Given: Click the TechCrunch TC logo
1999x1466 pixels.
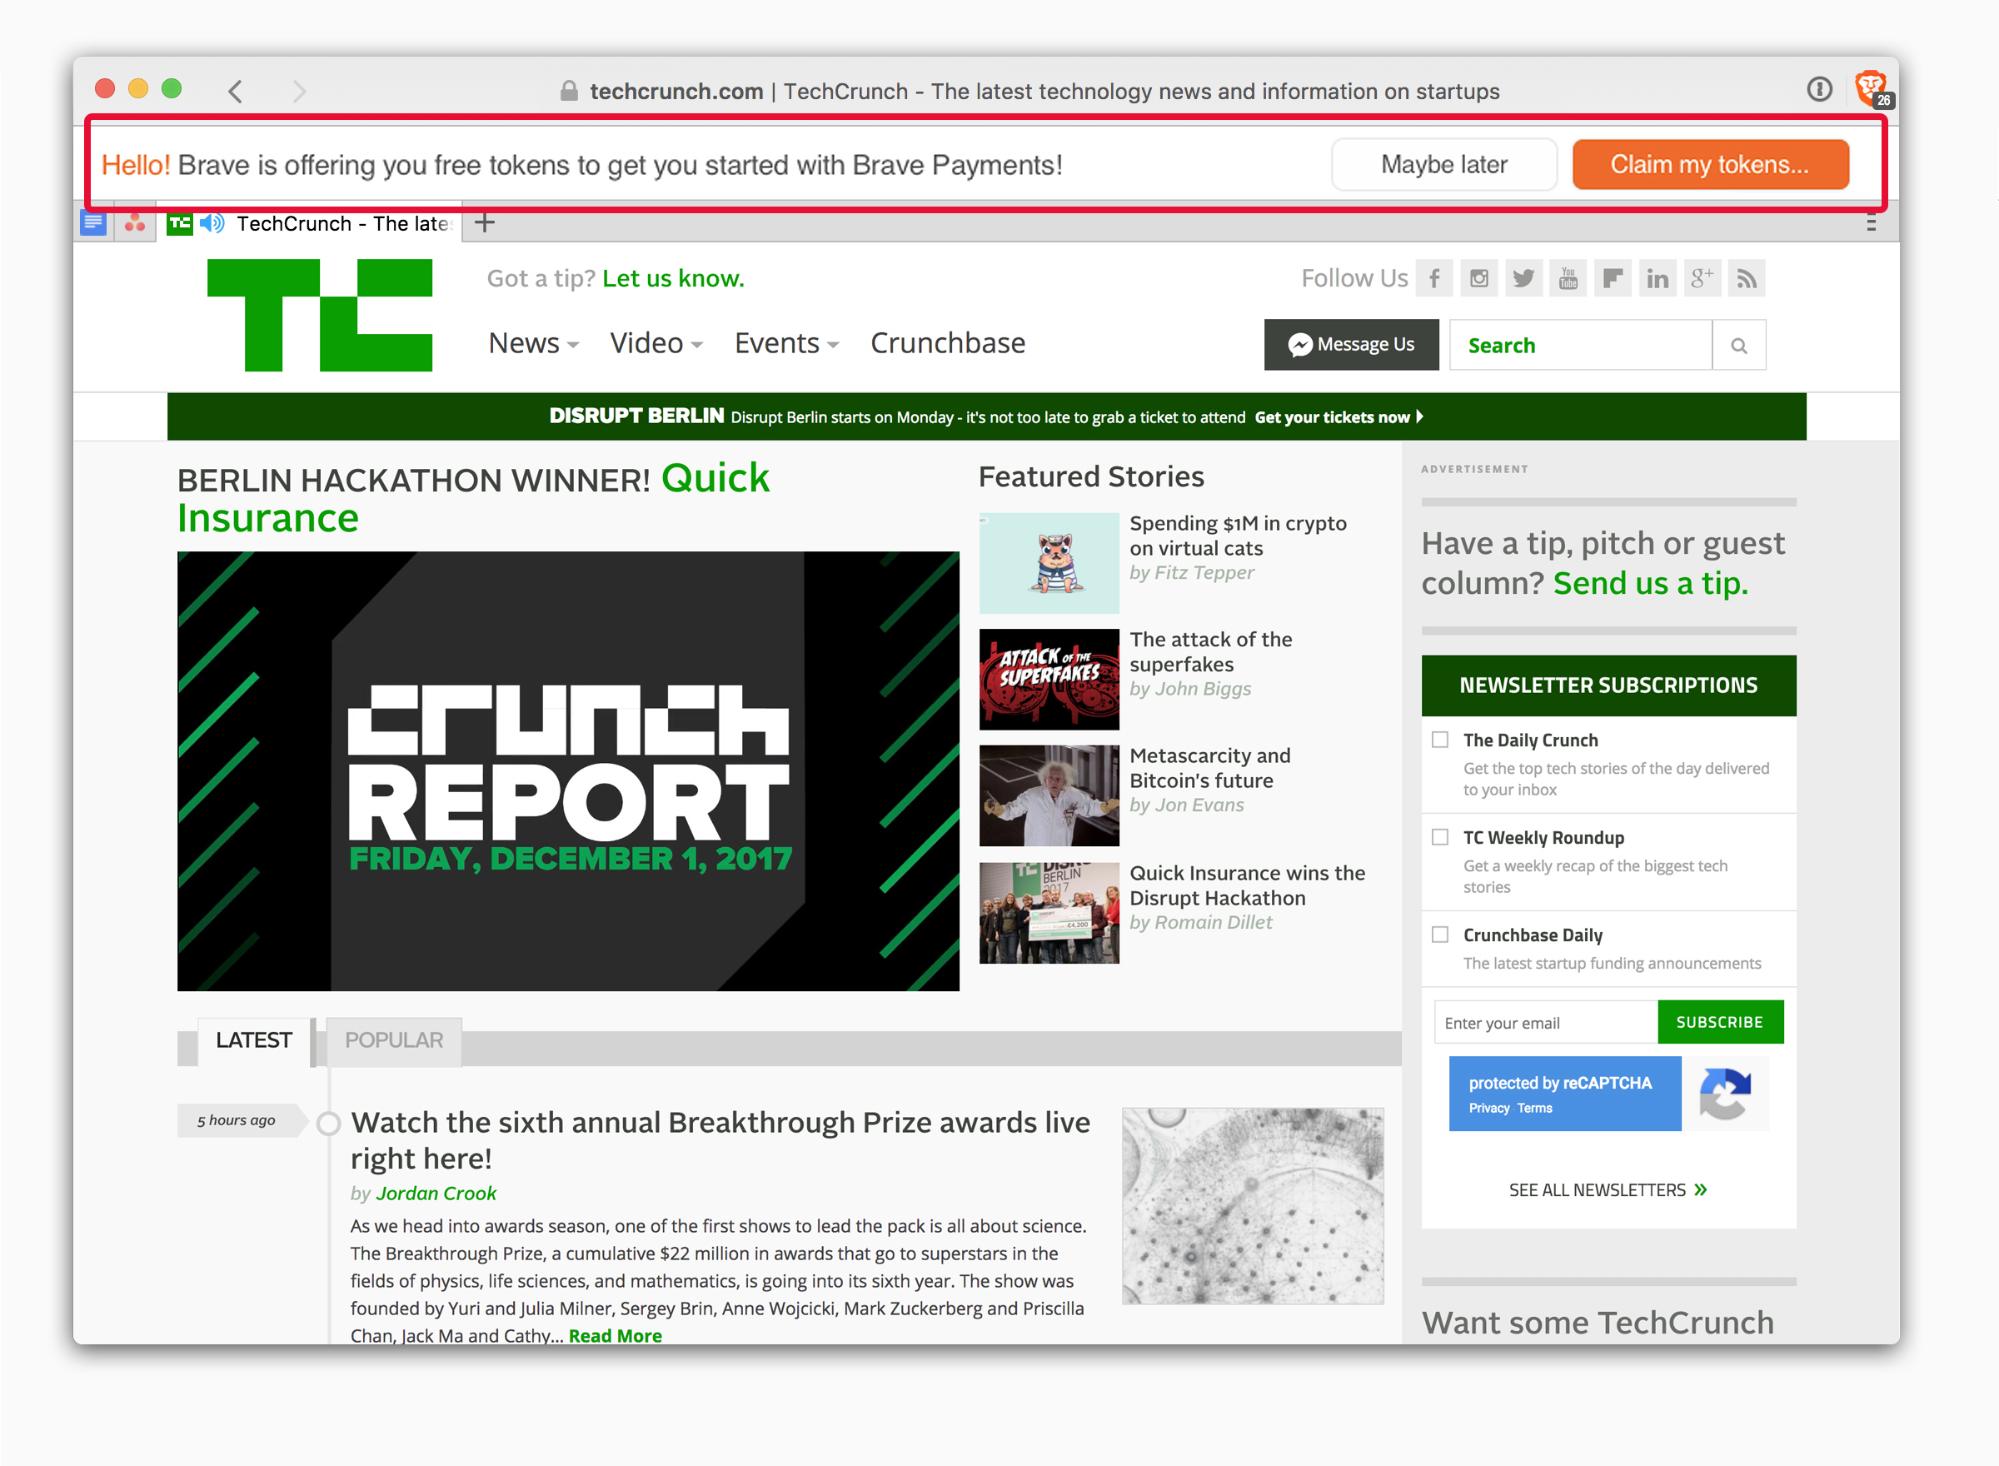Looking at the screenshot, I should pyautogui.click(x=320, y=315).
